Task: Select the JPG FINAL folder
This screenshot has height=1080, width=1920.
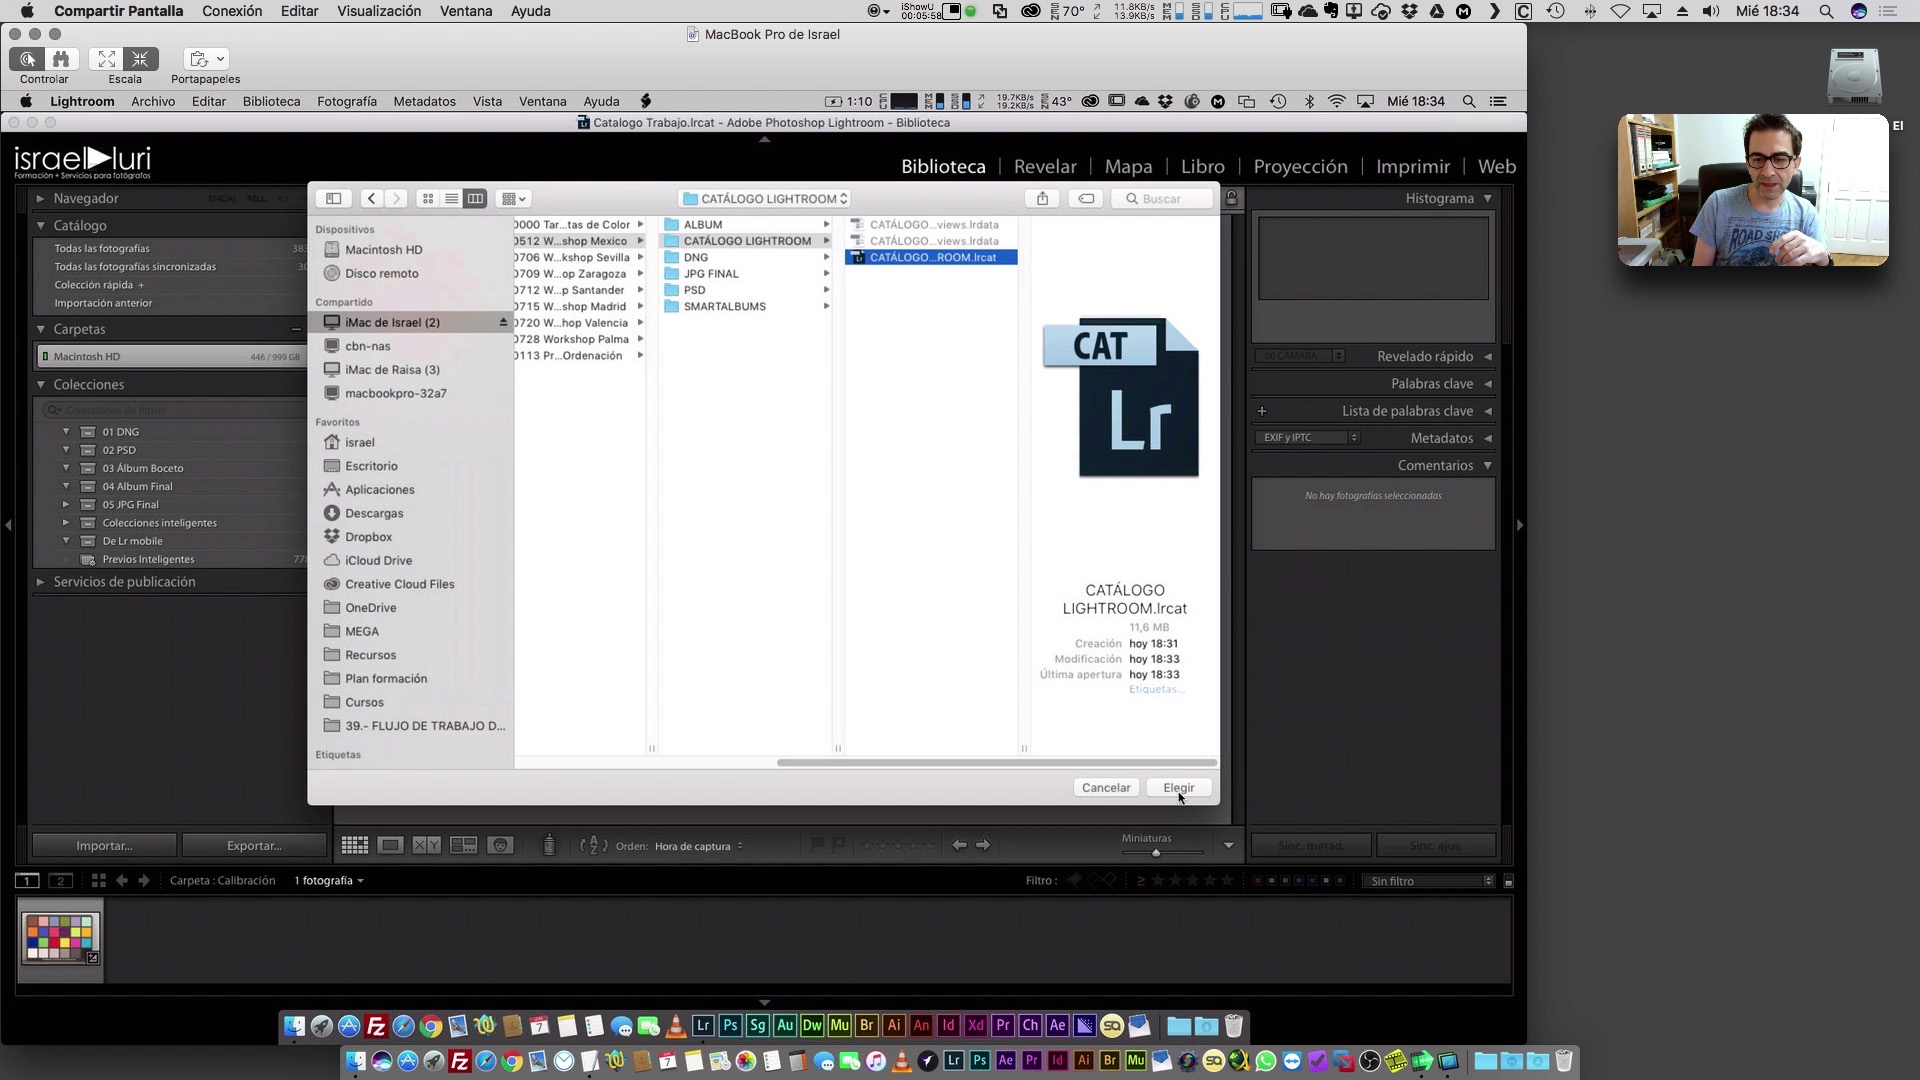Action: tap(711, 274)
